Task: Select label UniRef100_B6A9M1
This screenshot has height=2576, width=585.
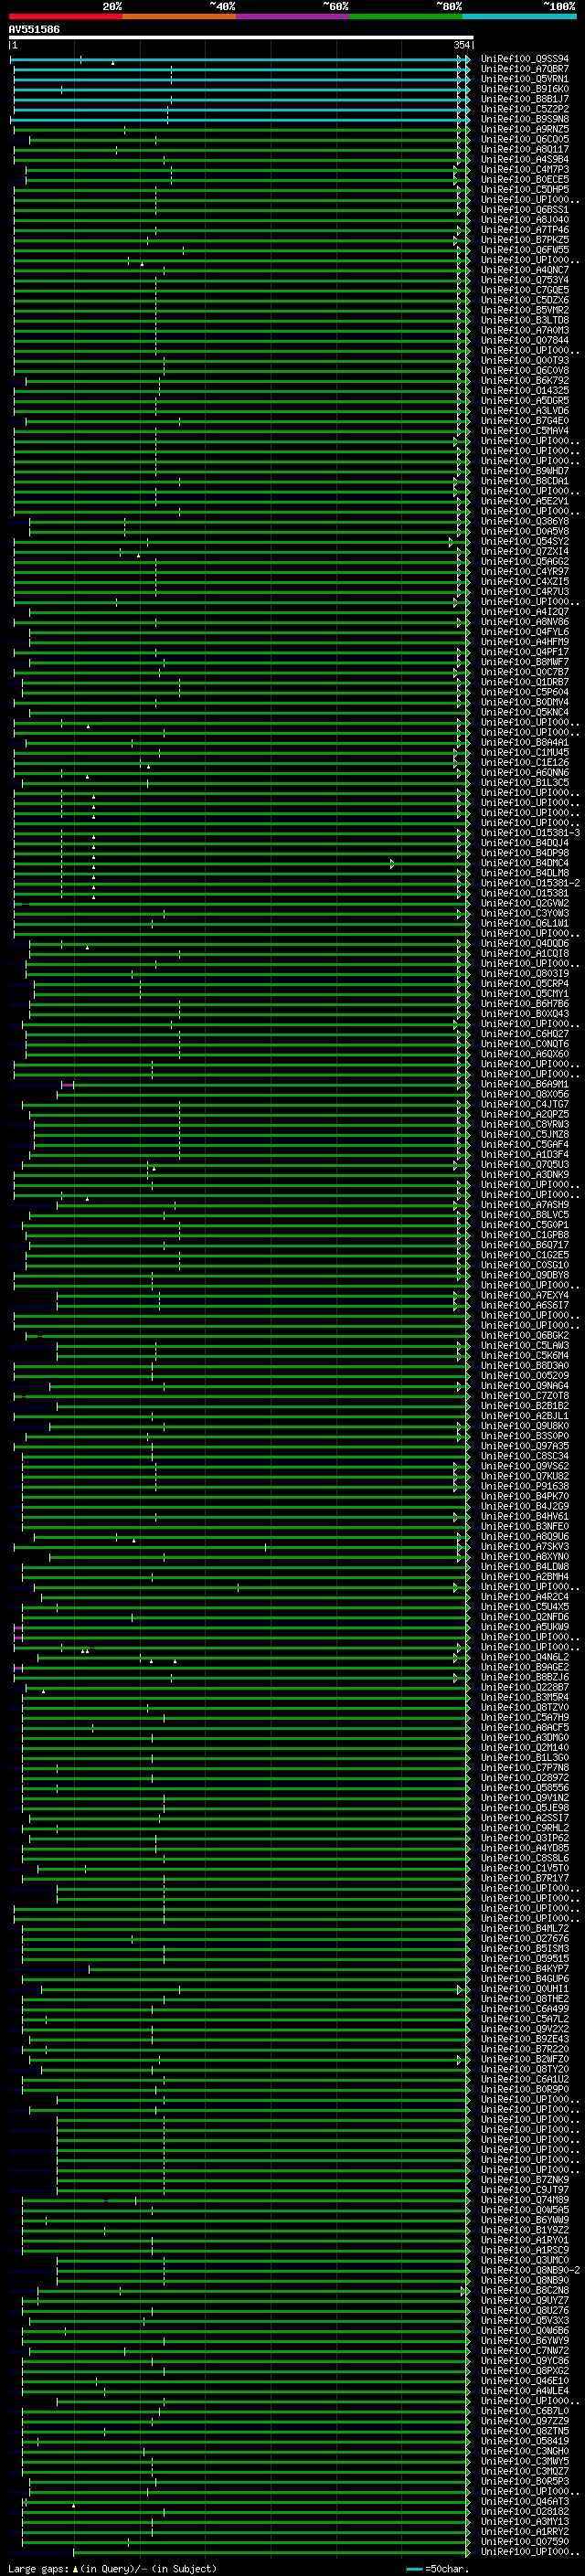Action: 525,1084
